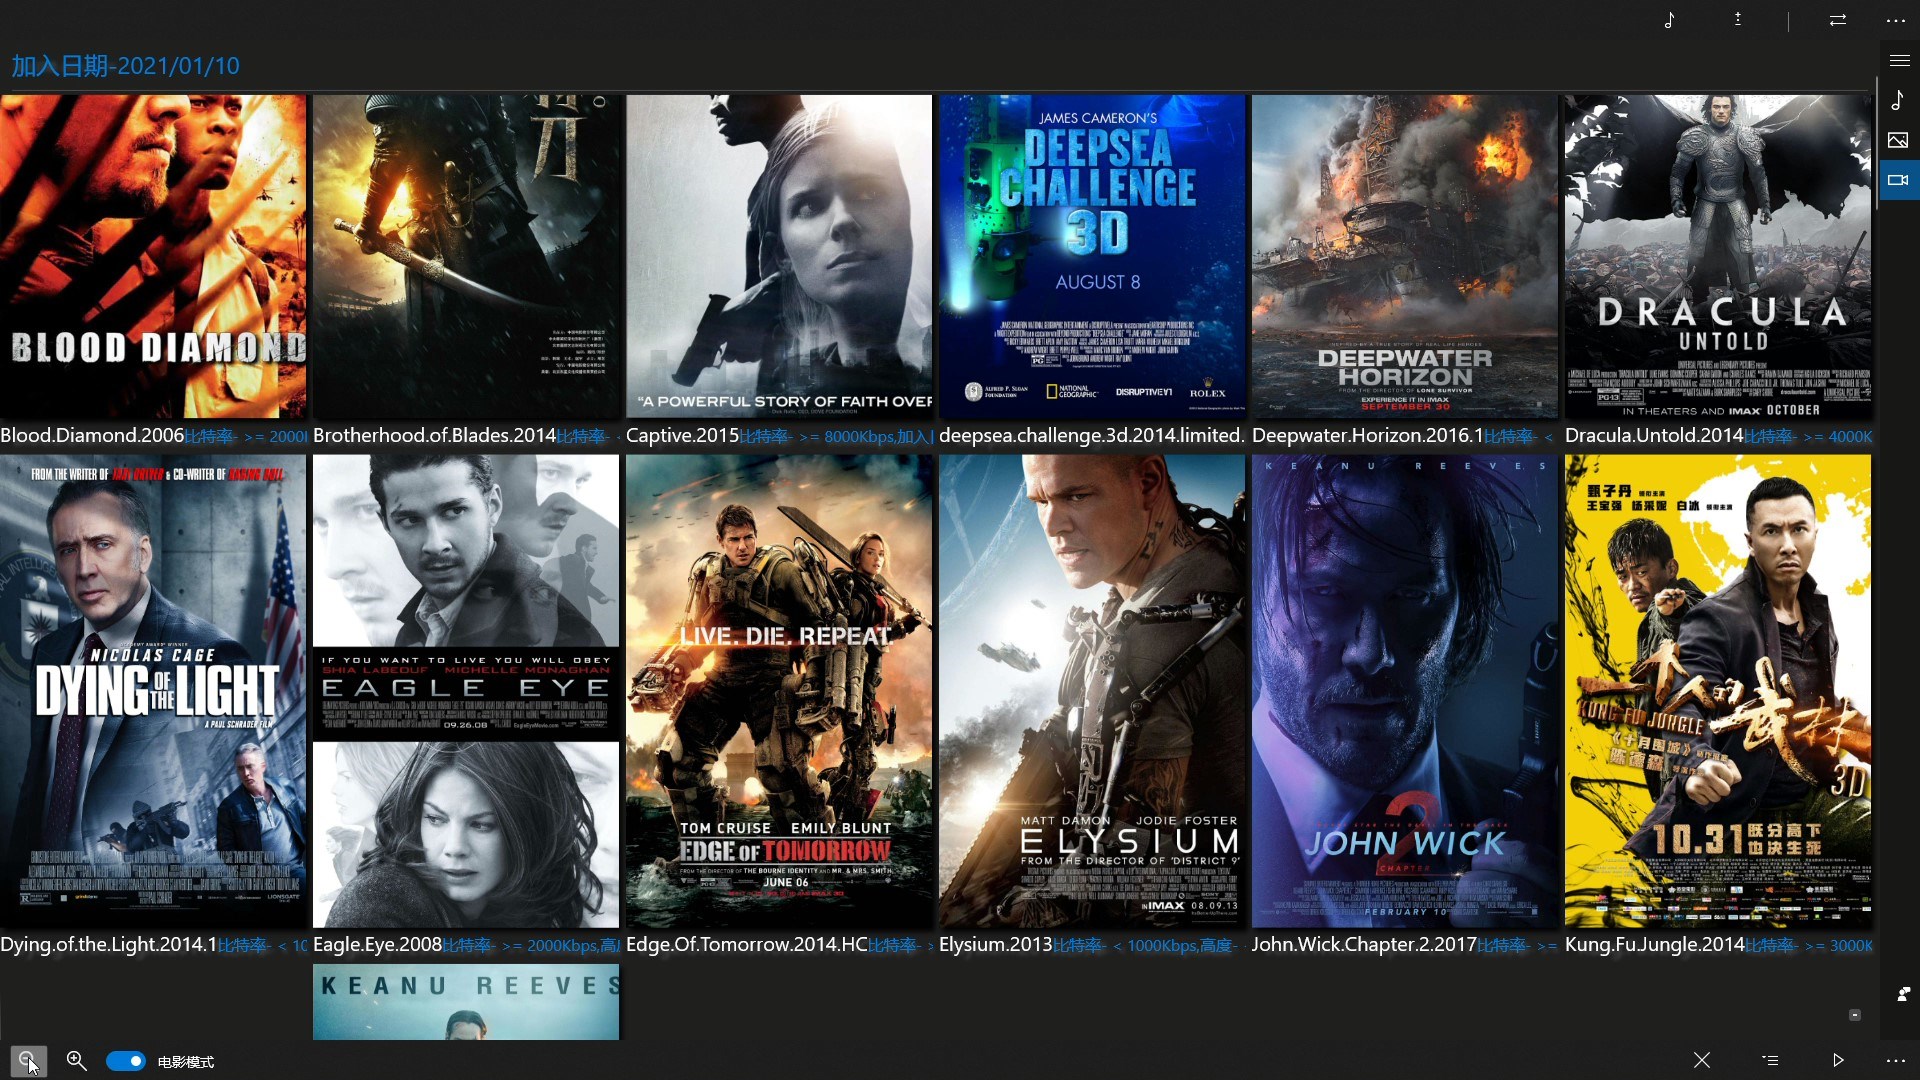
Task: Click the 加入日期-2021/01/10 group header
Action: (x=125, y=66)
